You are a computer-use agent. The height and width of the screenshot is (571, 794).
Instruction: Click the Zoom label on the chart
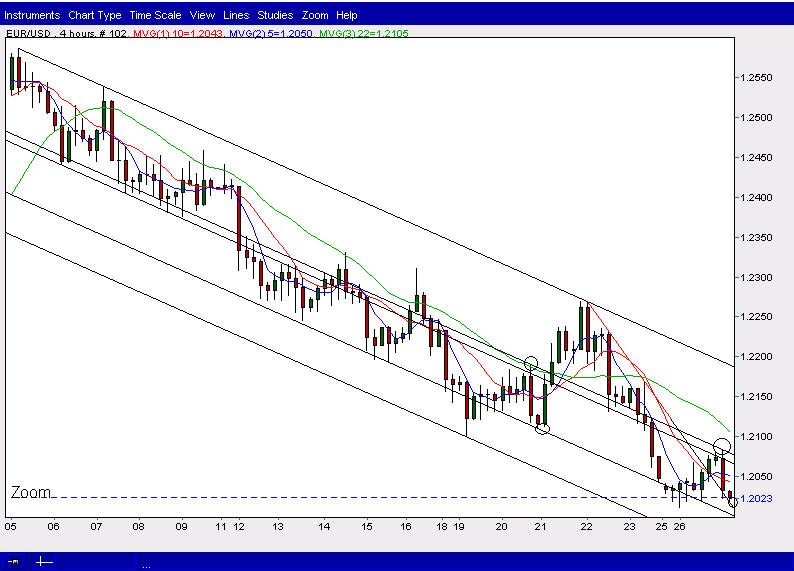click(31, 492)
